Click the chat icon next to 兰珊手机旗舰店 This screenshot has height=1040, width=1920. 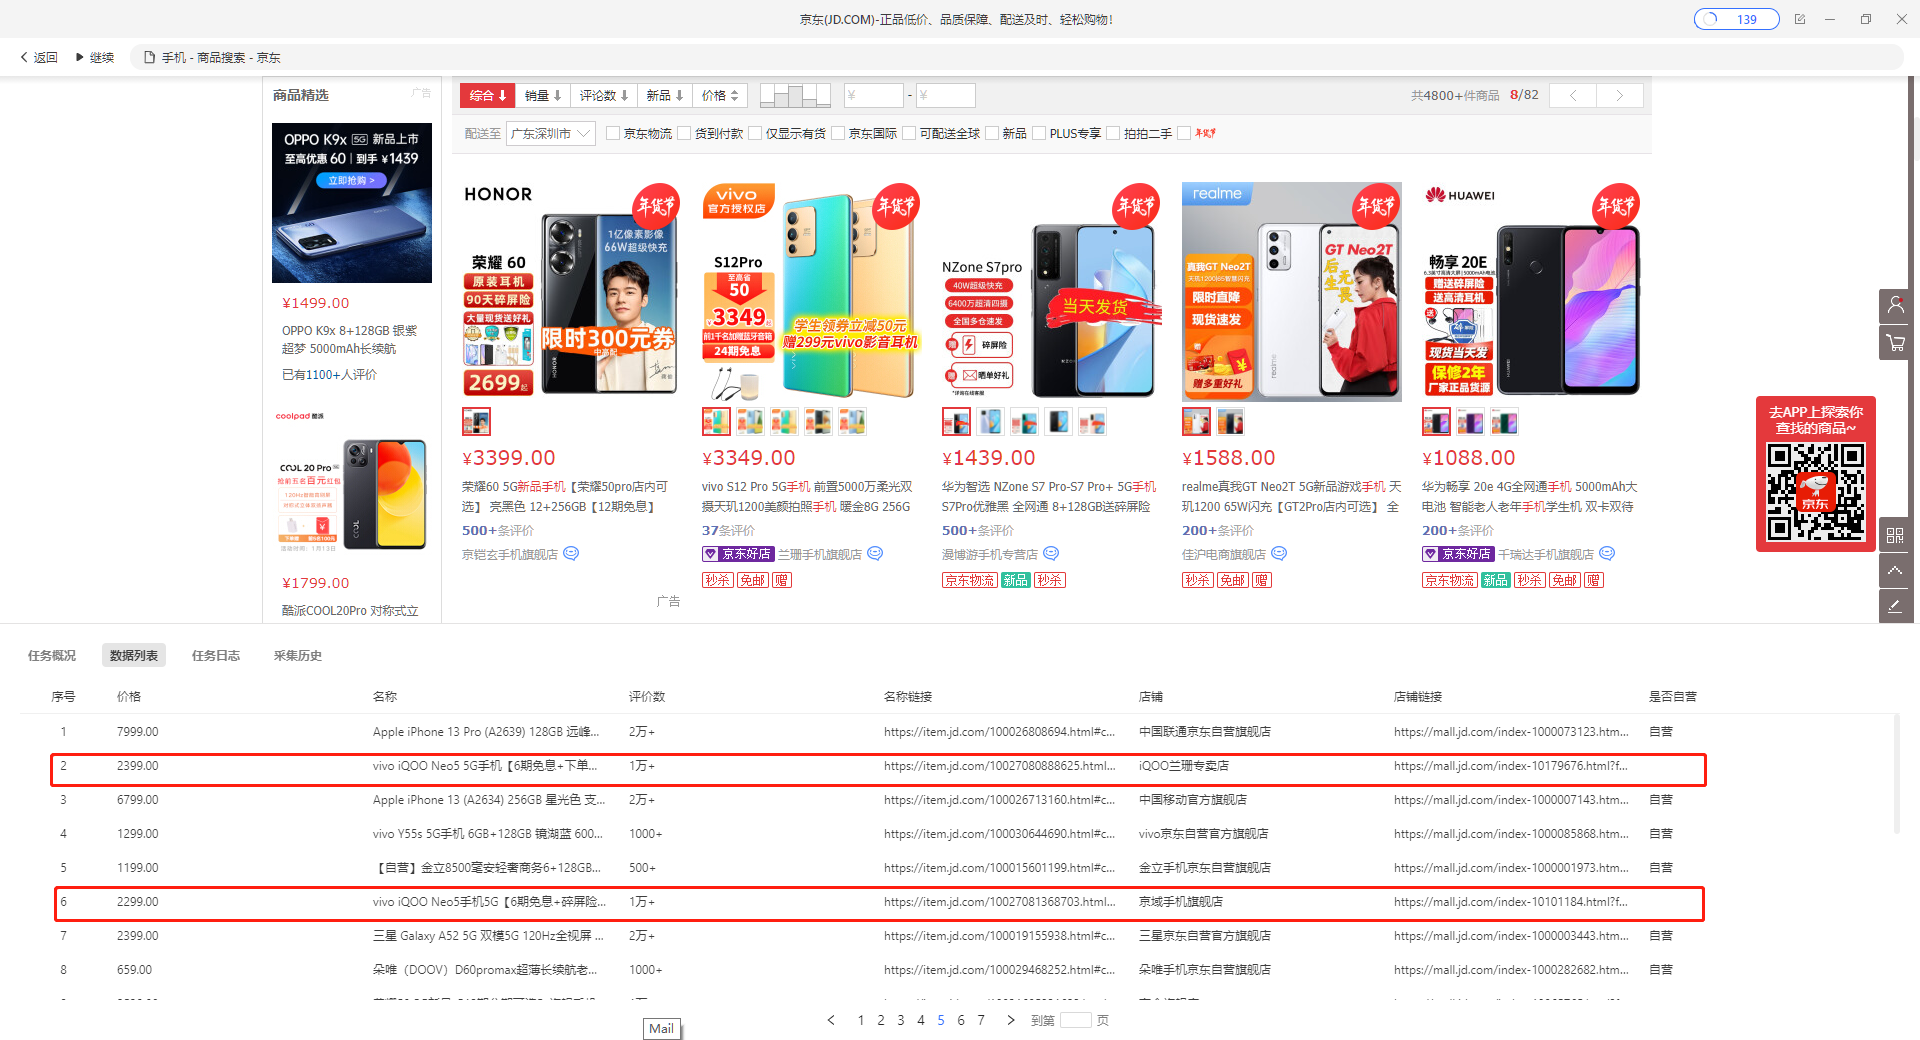[875, 554]
